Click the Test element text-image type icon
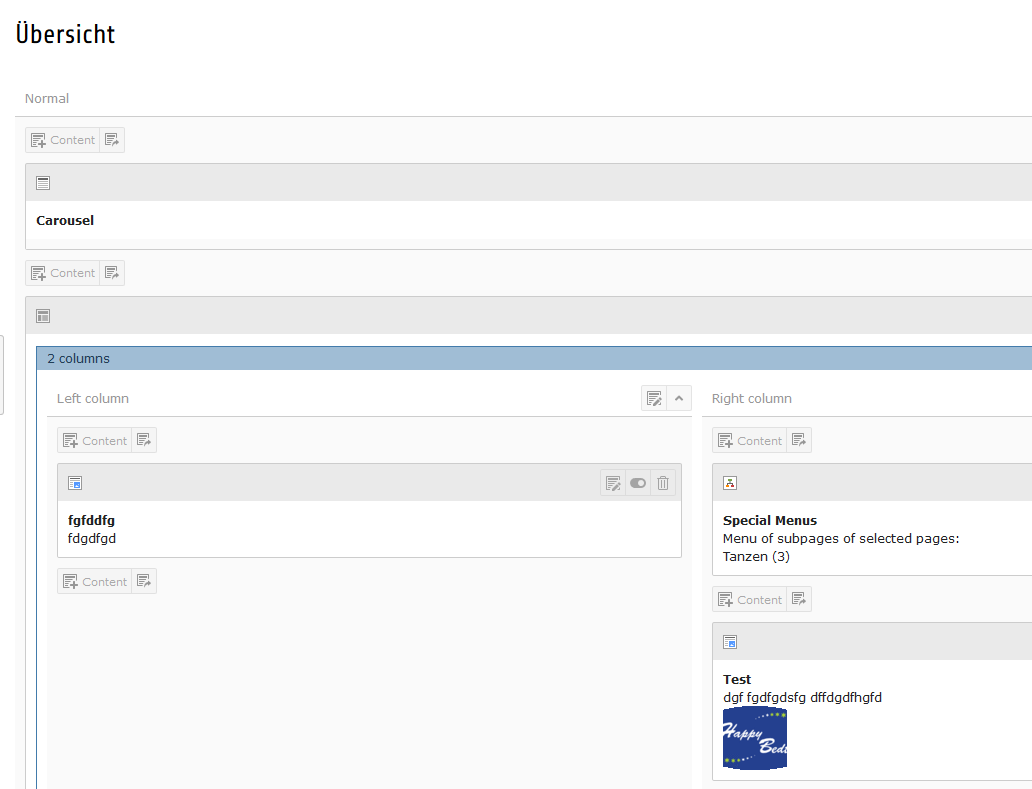The width and height of the screenshot is (1032, 789). 730,642
